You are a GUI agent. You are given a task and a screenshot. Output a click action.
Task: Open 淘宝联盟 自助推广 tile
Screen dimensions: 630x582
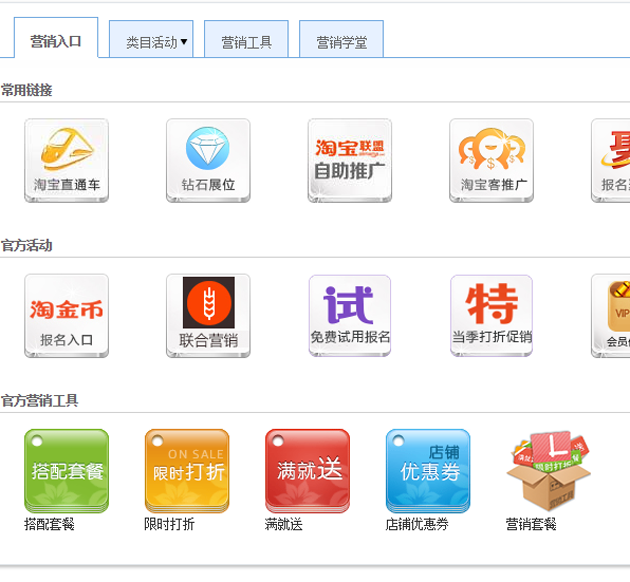(349, 160)
